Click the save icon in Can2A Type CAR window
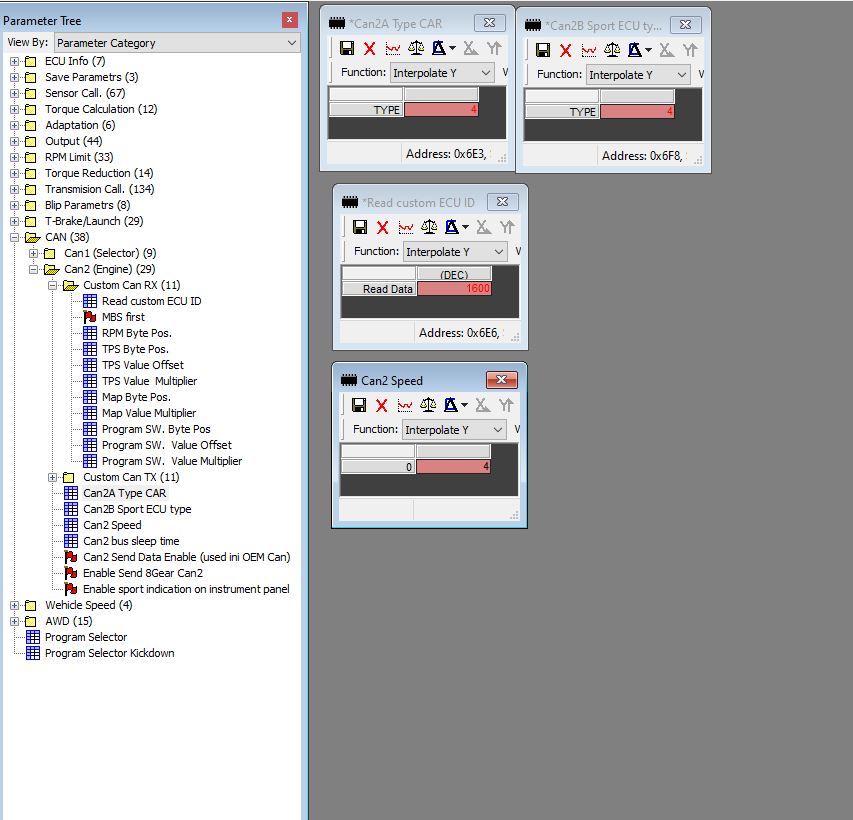Image resolution: width=853 pixels, height=820 pixels. pos(347,48)
